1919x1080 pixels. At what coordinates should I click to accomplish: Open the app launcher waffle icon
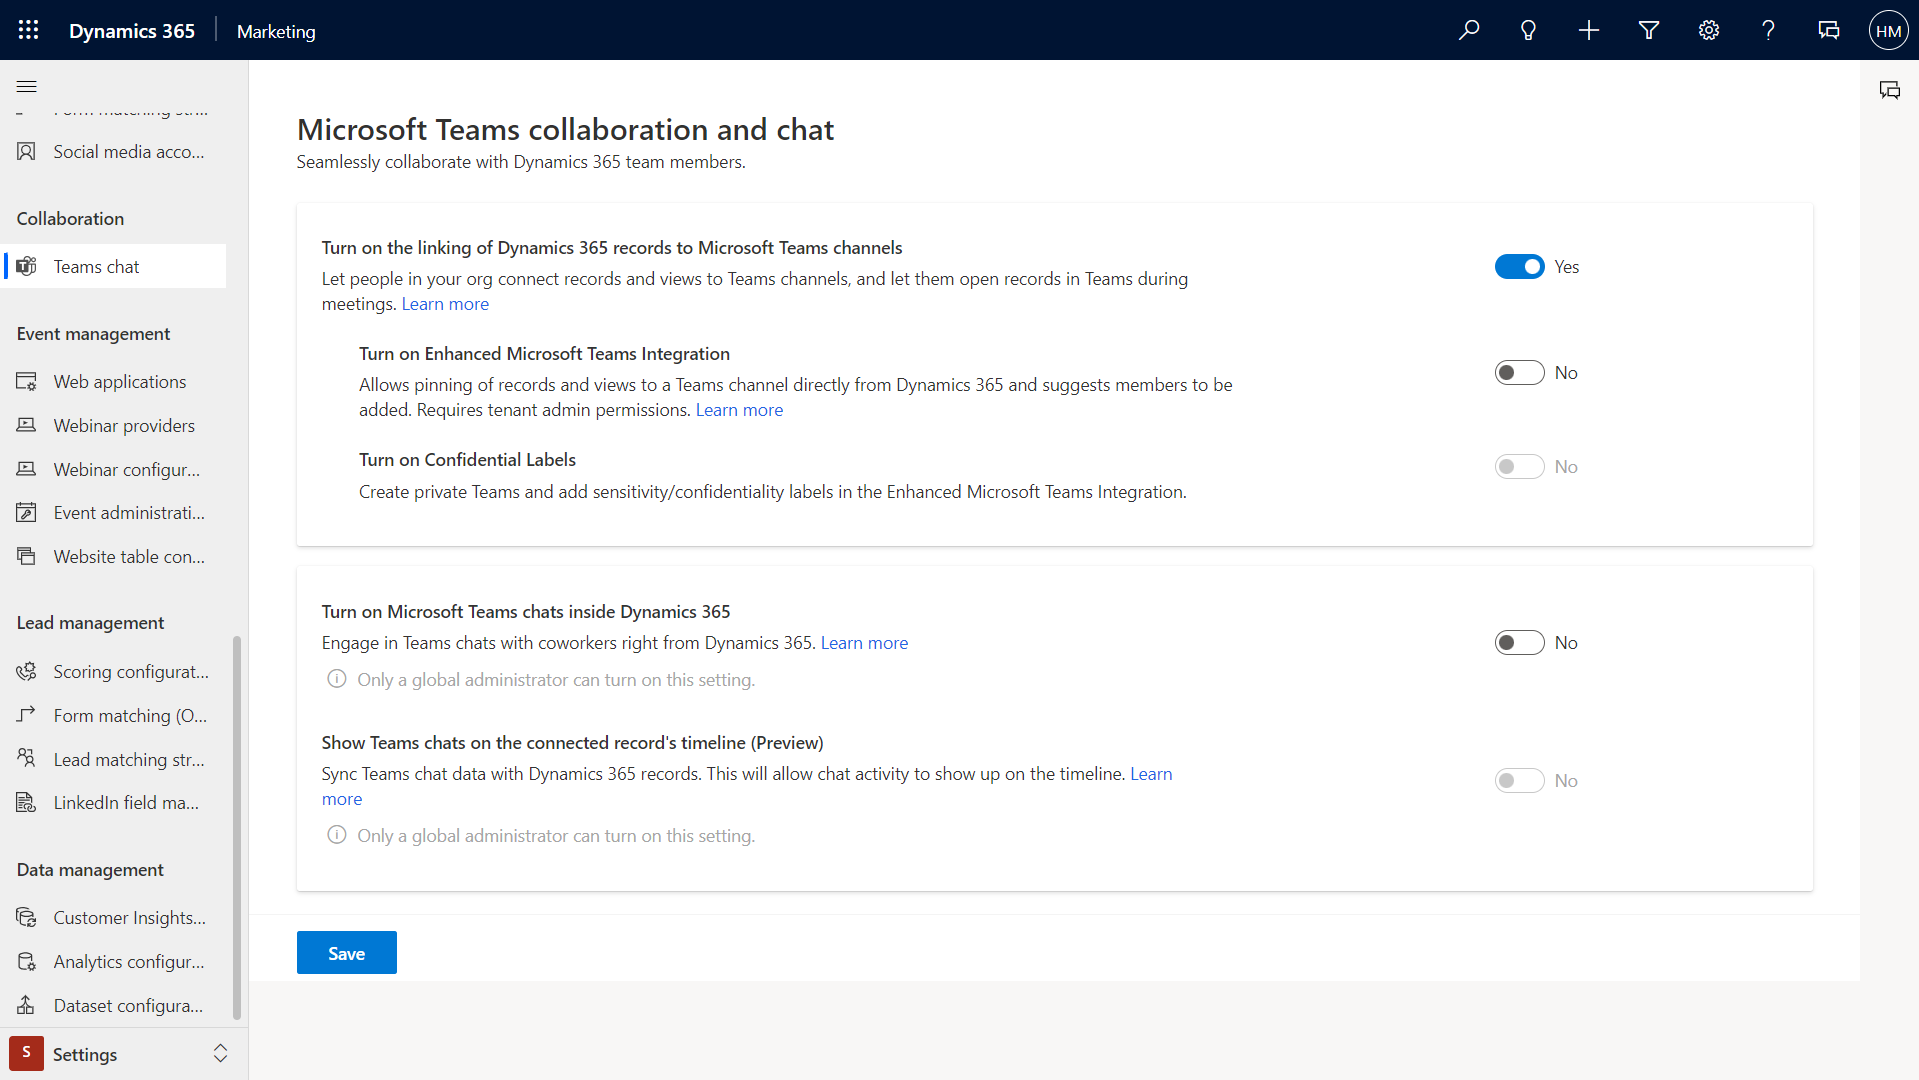pos(28,30)
